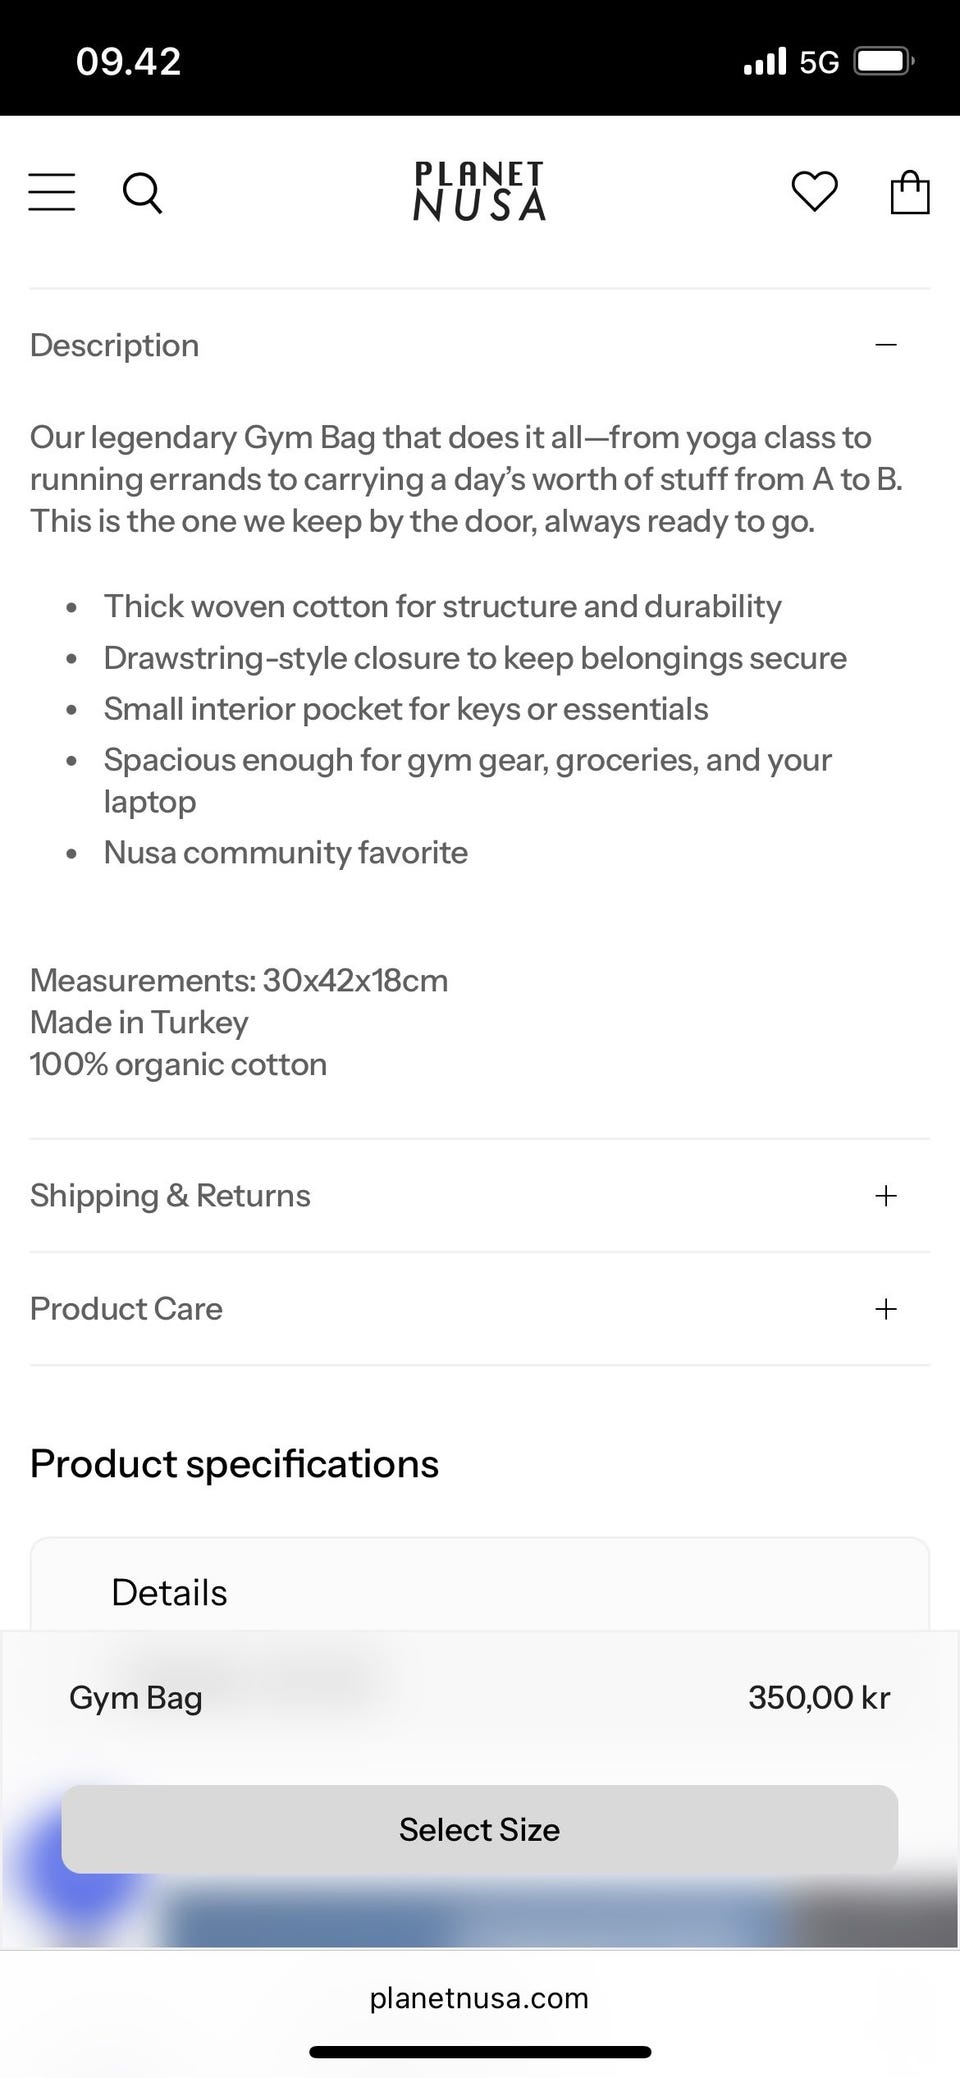Open the Product Care section label
This screenshot has width=960, height=2078.
pos(126,1309)
